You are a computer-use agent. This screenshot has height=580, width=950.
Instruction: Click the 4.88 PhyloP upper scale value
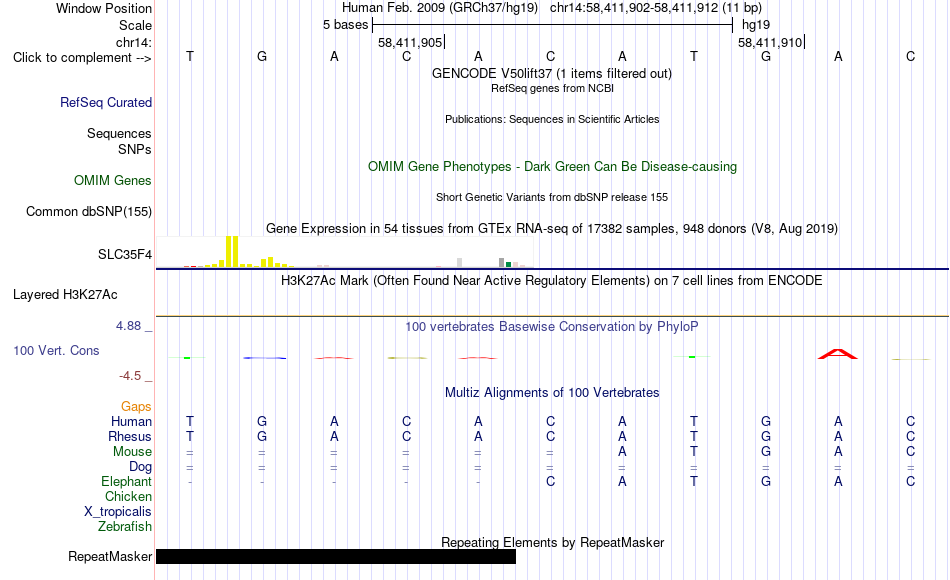(128, 326)
